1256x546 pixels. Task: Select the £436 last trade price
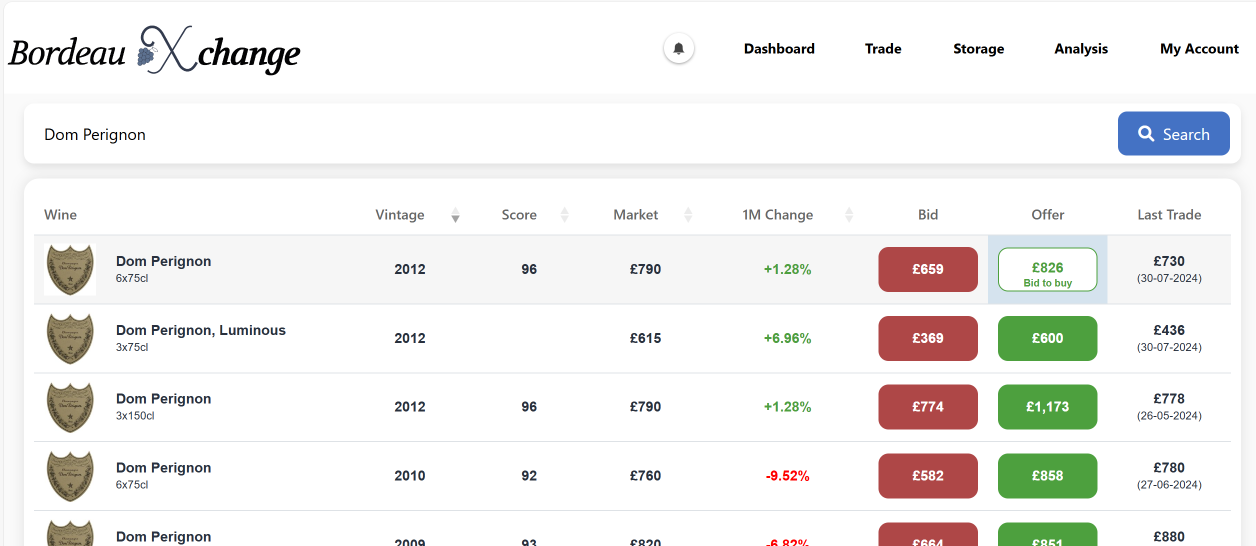tap(1169, 330)
